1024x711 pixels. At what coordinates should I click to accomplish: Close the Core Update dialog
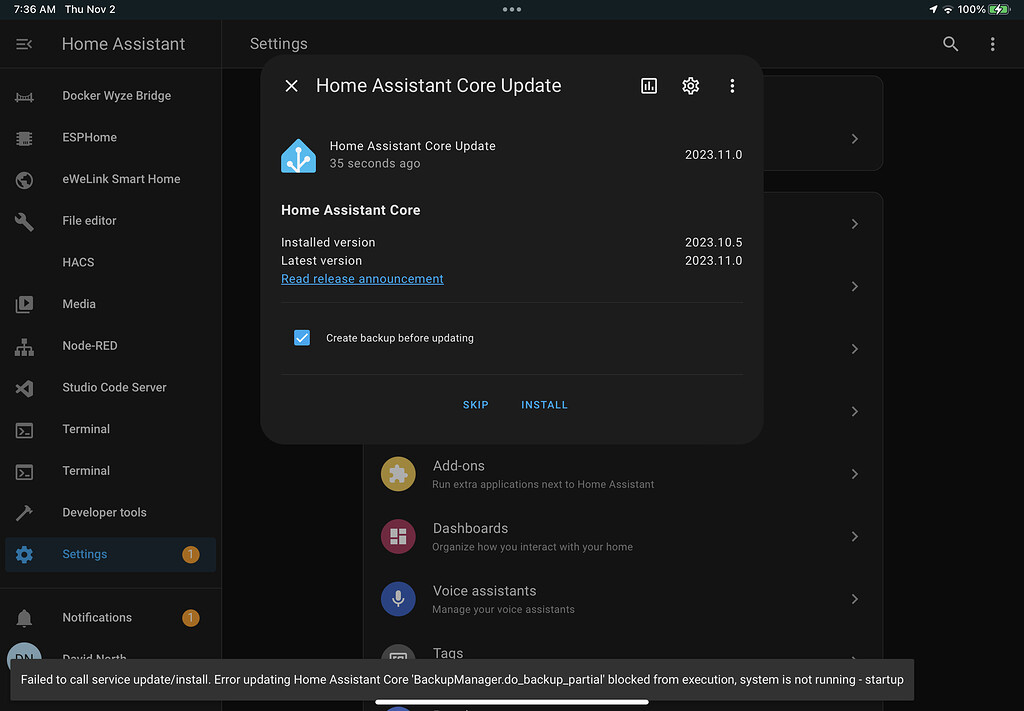click(291, 86)
